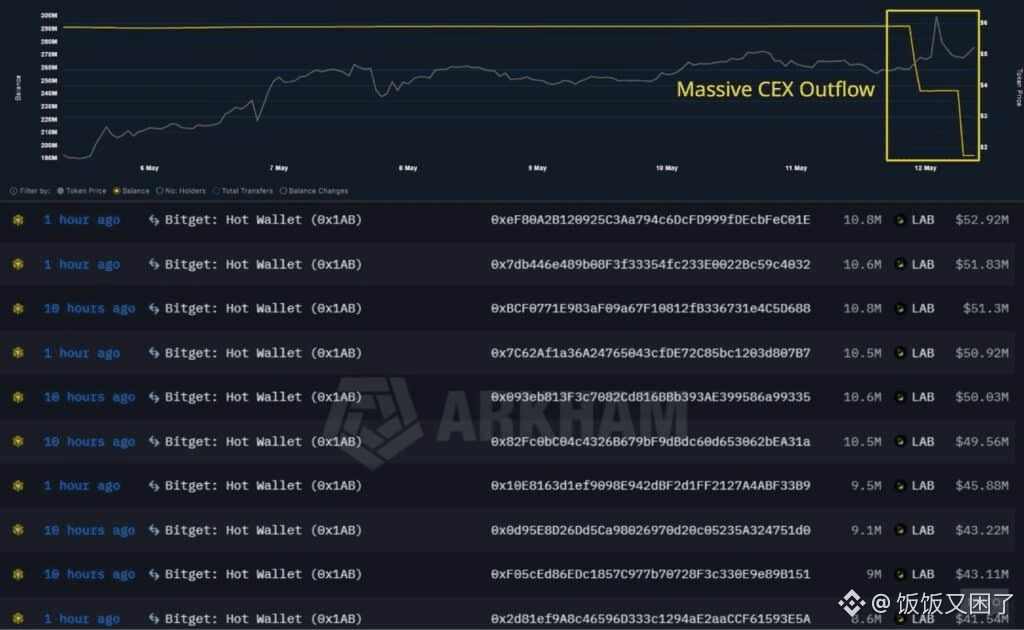Click the $51.83M transfer value
This screenshot has height=630, width=1024.
(x=982, y=264)
